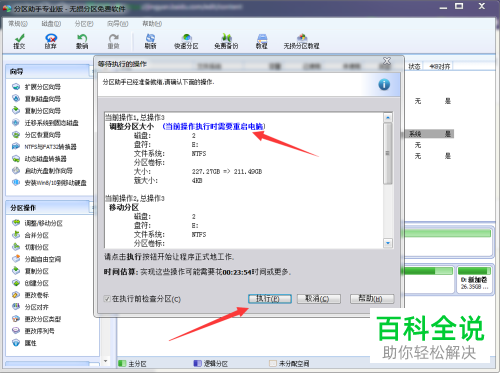Click operations list scroll-up arrow
This screenshot has height=373, width=500.
tap(388, 117)
